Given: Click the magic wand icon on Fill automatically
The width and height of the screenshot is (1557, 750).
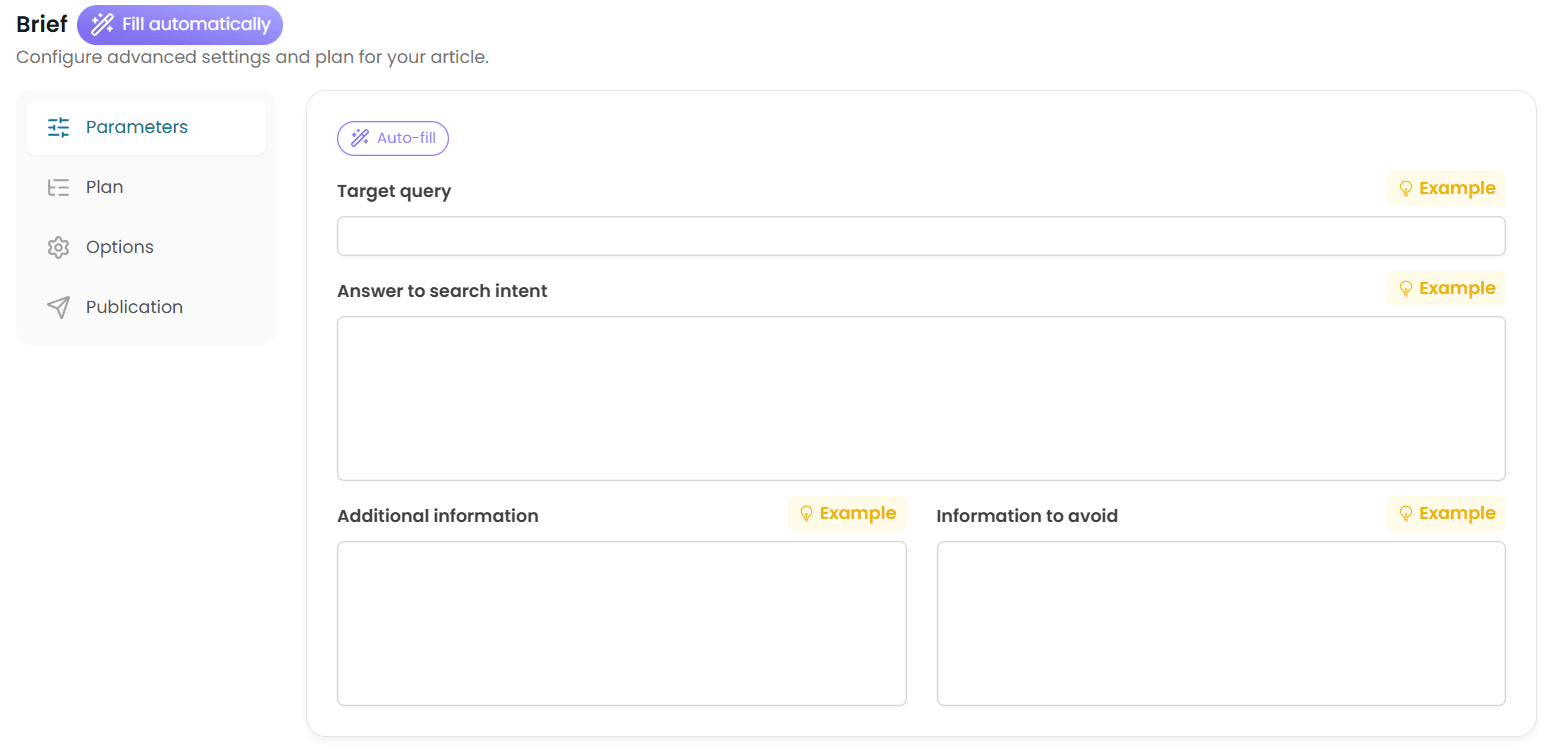Looking at the screenshot, I should 101,24.
